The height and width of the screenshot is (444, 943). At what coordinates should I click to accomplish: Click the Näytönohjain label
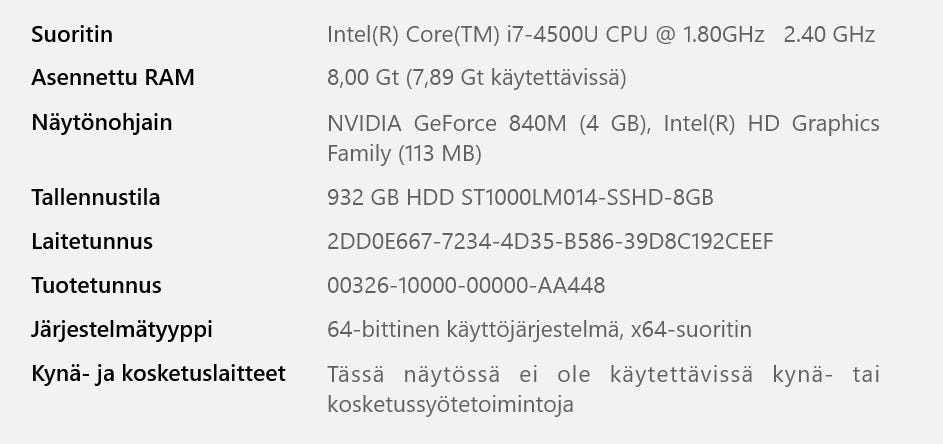pos(102,122)
